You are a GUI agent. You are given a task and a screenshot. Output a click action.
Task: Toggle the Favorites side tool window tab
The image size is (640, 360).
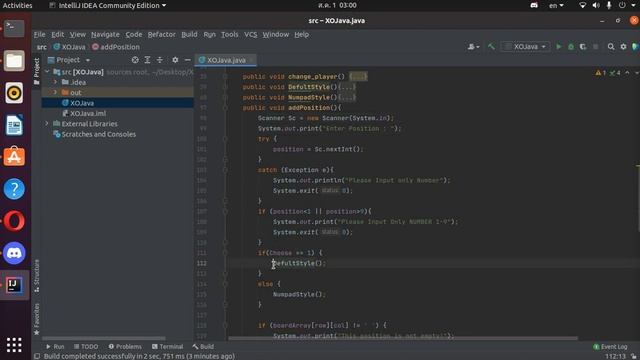36,319
